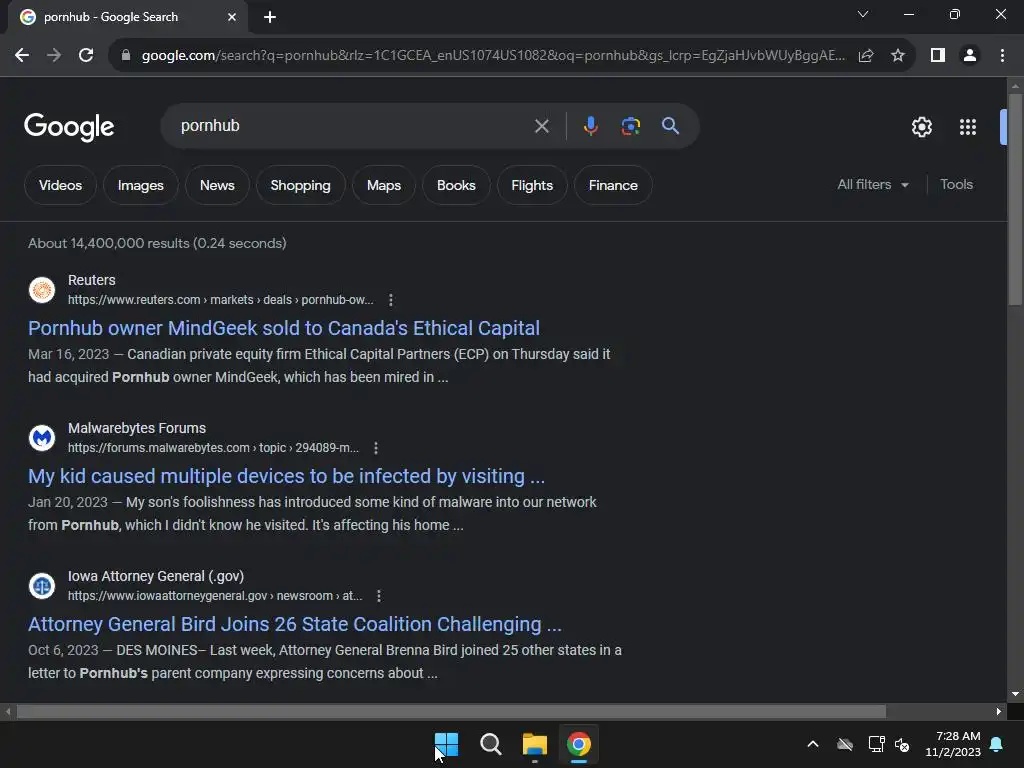Click the network display tray icon
The width and height of the screenshot is (1024, 768).
pyautogui.click(x=876, y=744)
